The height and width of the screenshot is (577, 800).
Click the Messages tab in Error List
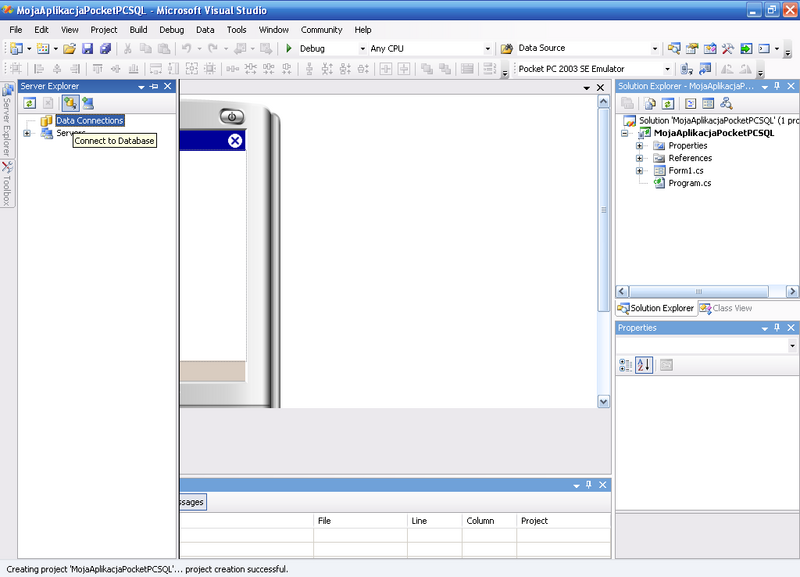193,502
